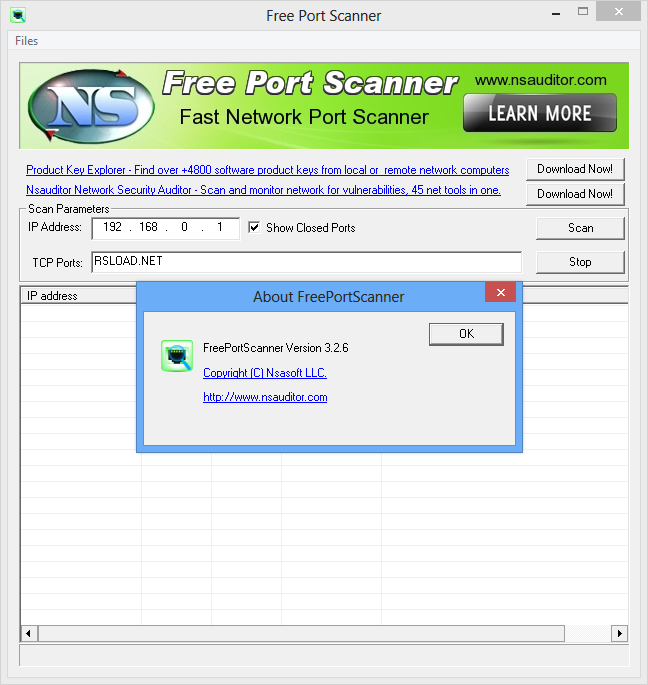Click the IP address column header

tap(79, 296)
